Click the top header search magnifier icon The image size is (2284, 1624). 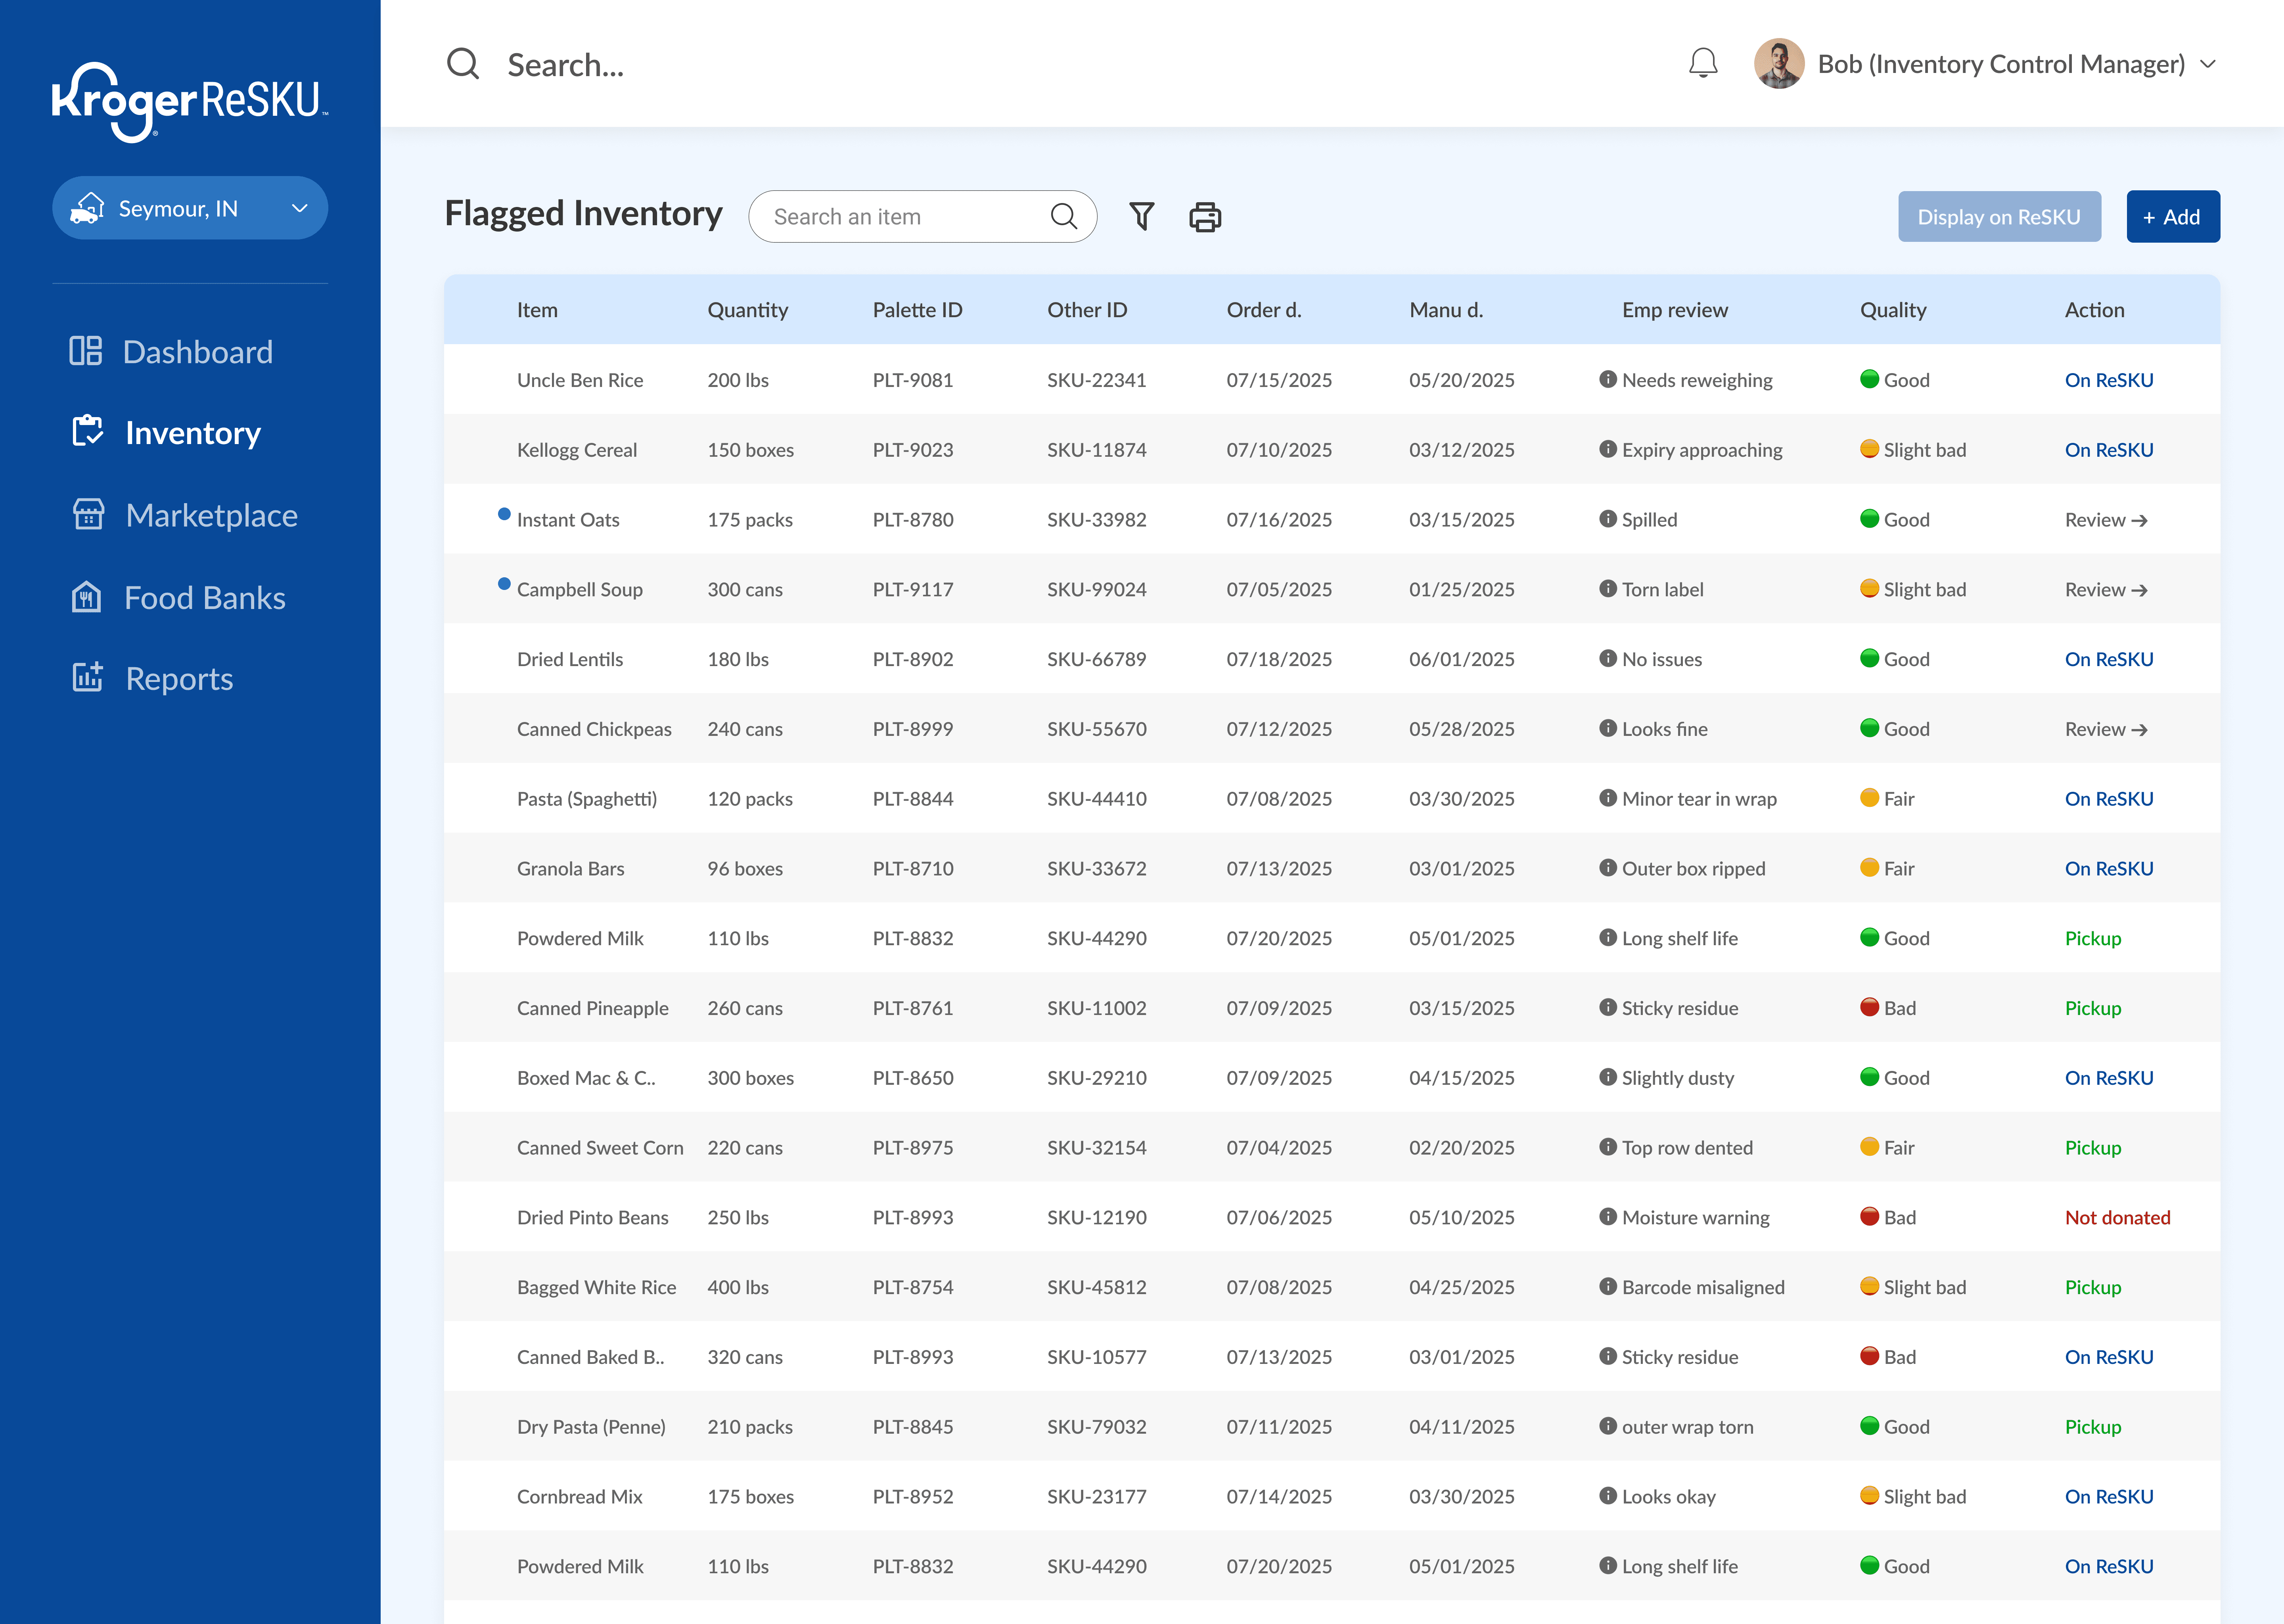[462, 64]
